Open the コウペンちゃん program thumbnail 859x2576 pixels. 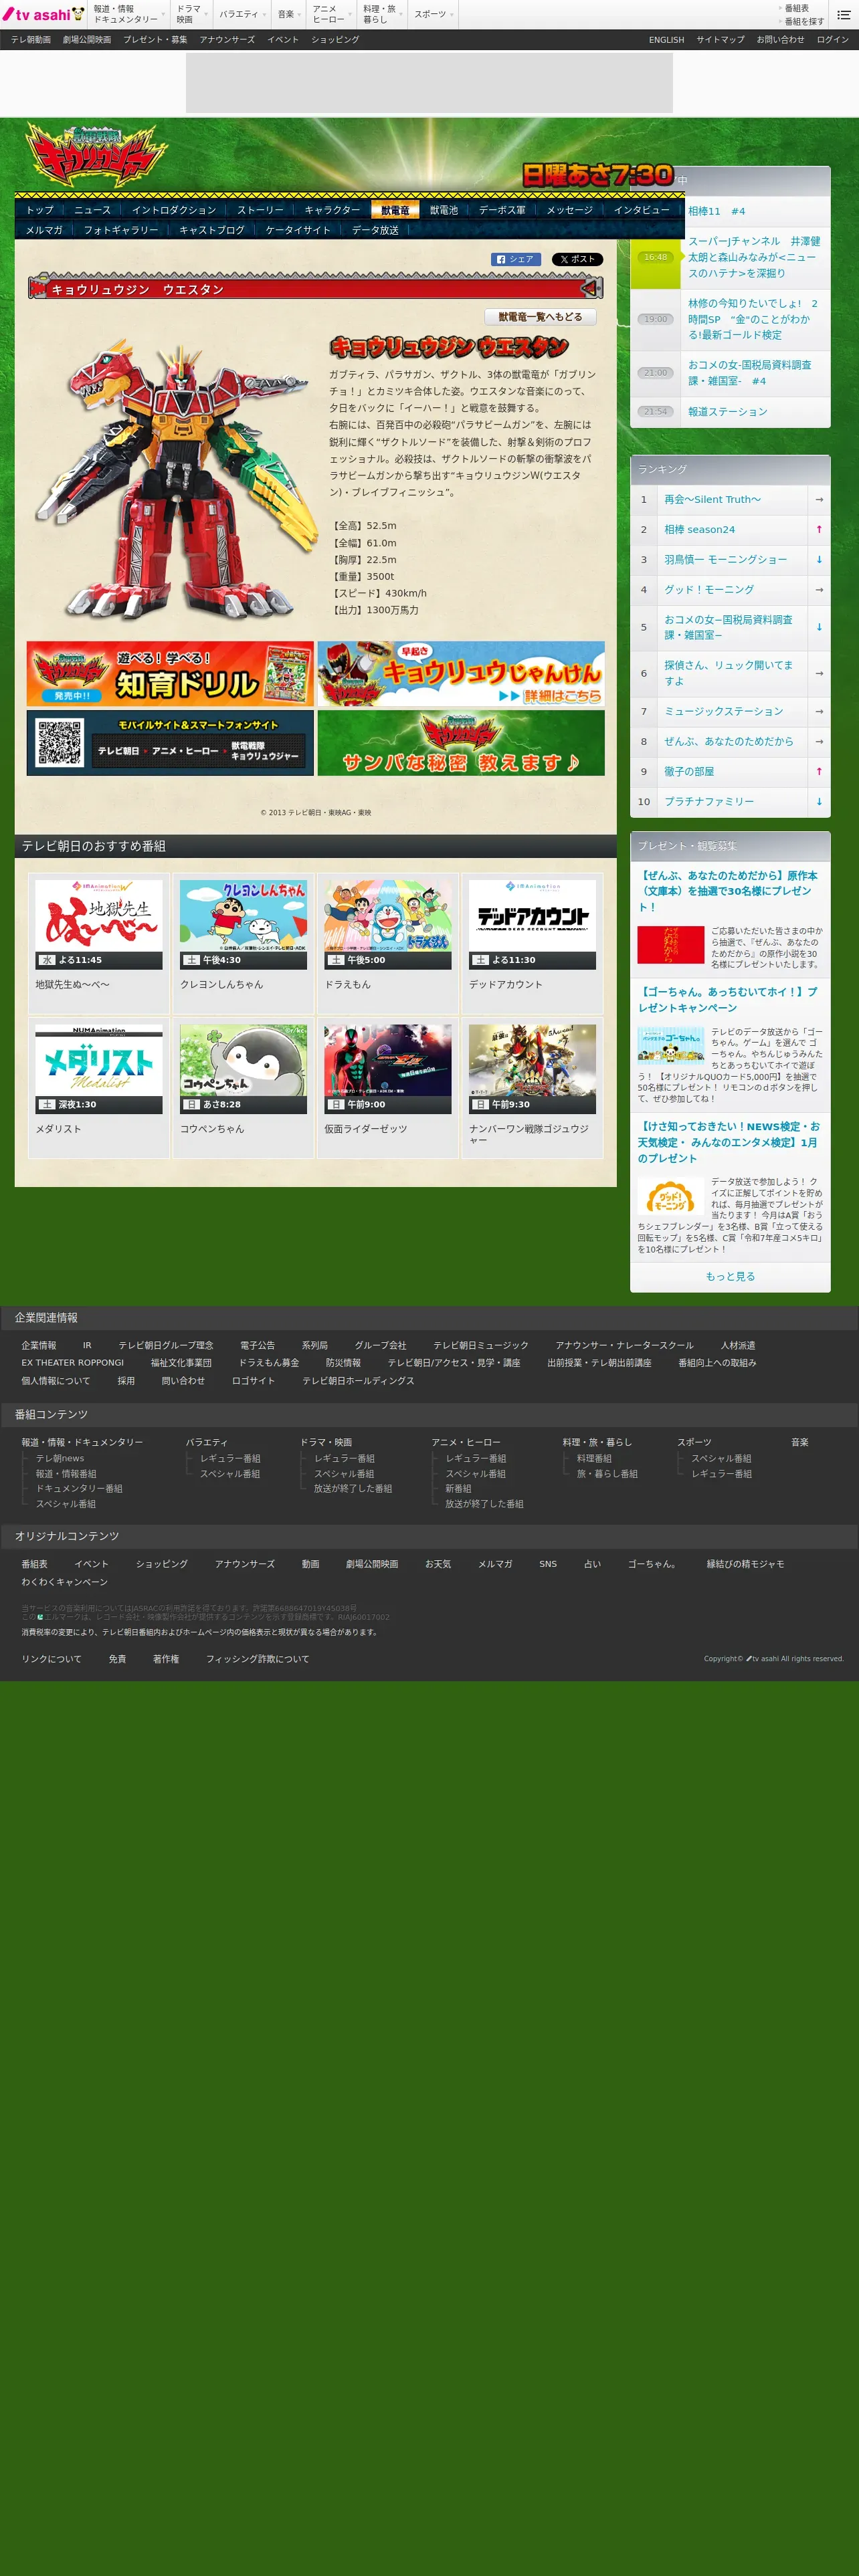(x=243, y=1069)
